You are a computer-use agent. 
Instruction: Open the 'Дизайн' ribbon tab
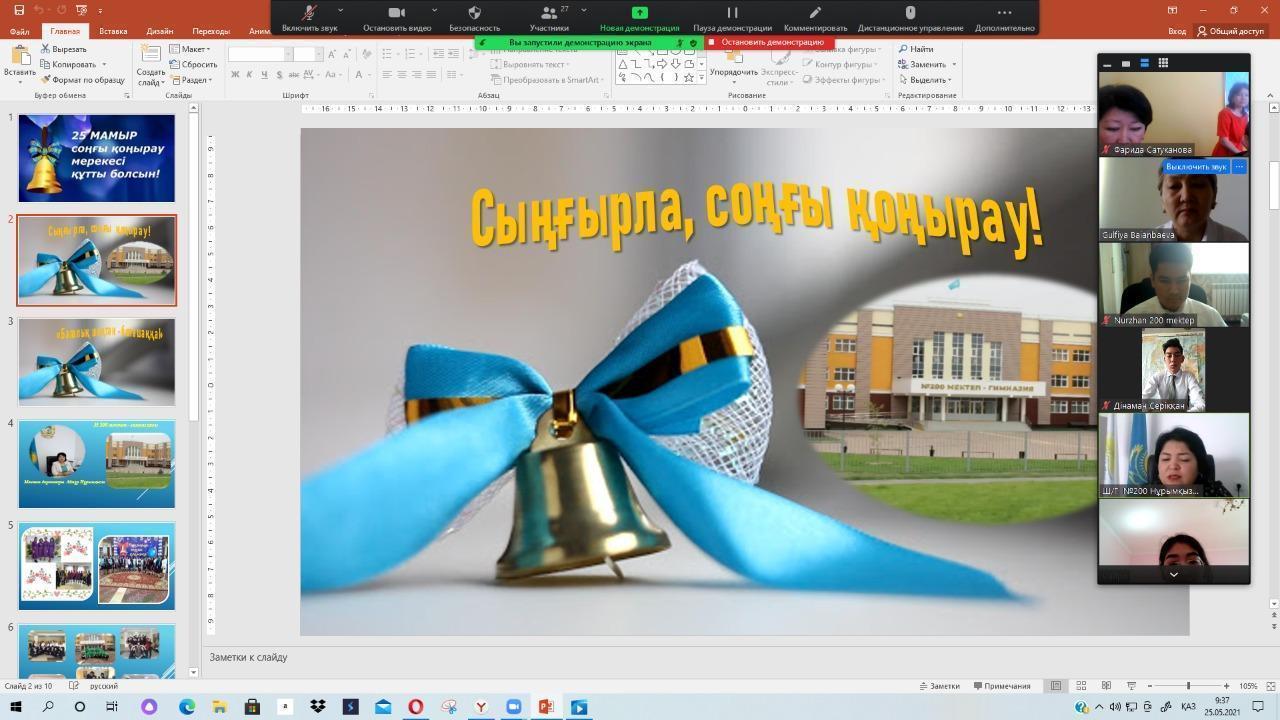pos(159,31)
